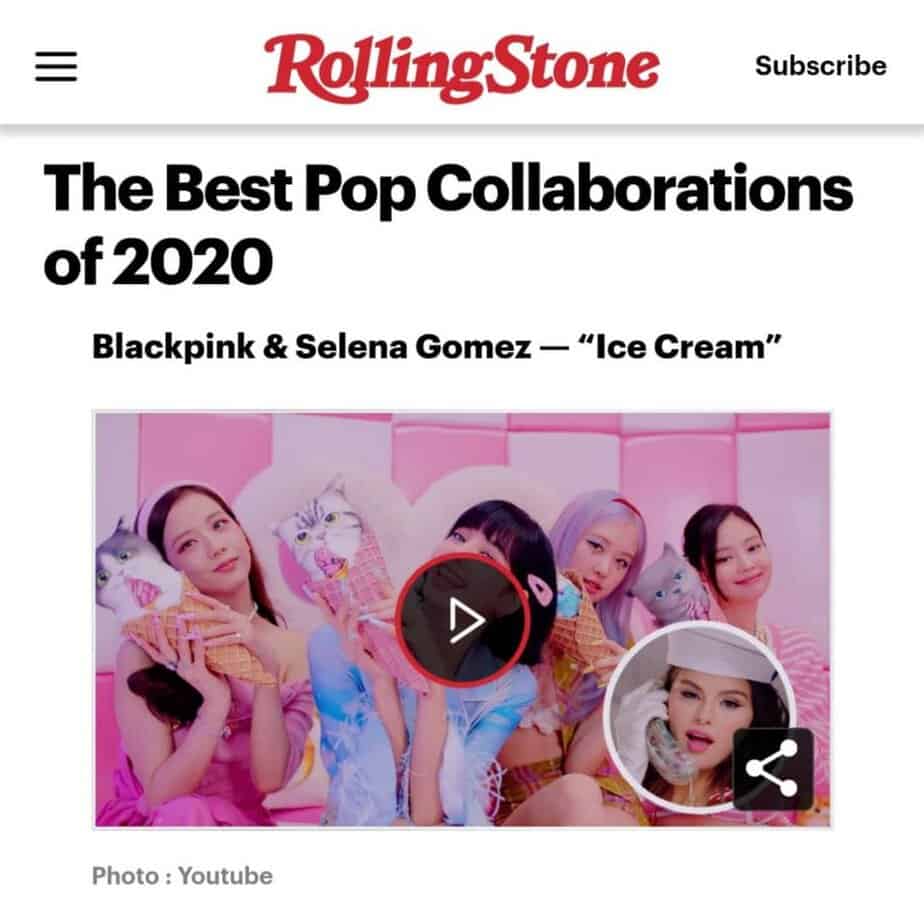
Task: Open the Subscribe link
Action: [x=821, y=65]
